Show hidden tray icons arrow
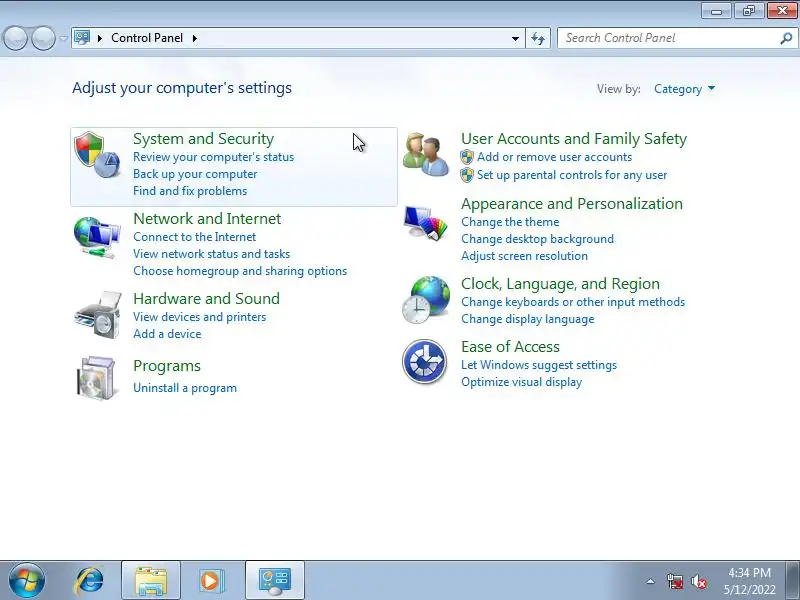Screen dimensions: 800x600 coord(651,581)
